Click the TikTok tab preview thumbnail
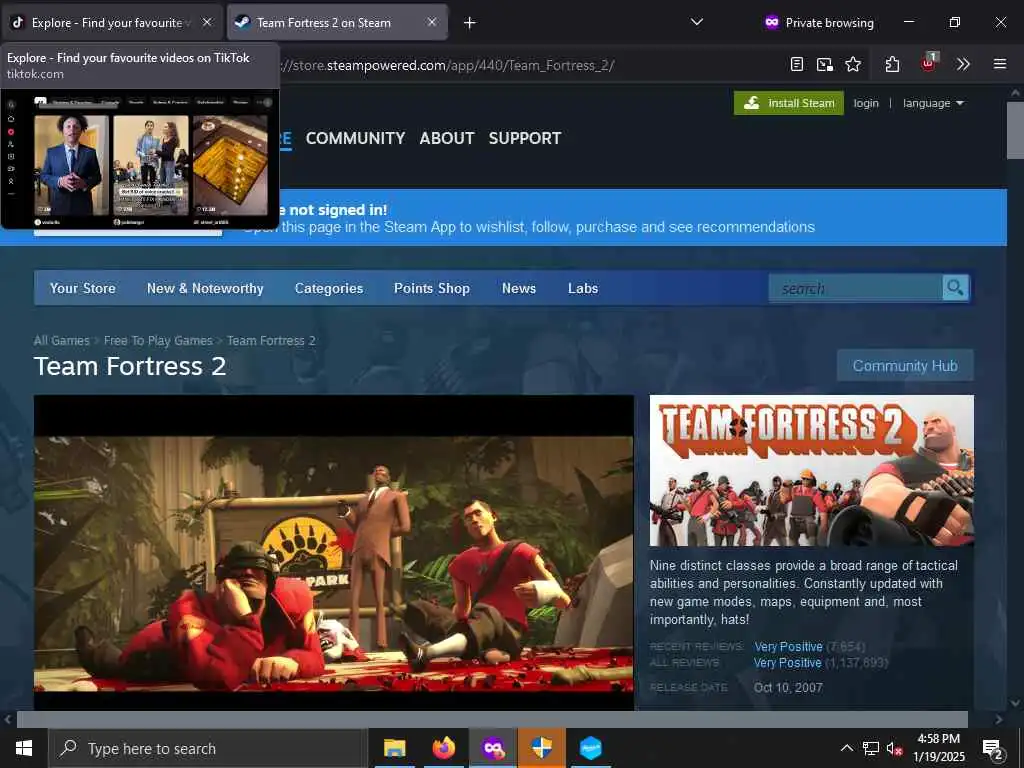 [x=140, y=159]
